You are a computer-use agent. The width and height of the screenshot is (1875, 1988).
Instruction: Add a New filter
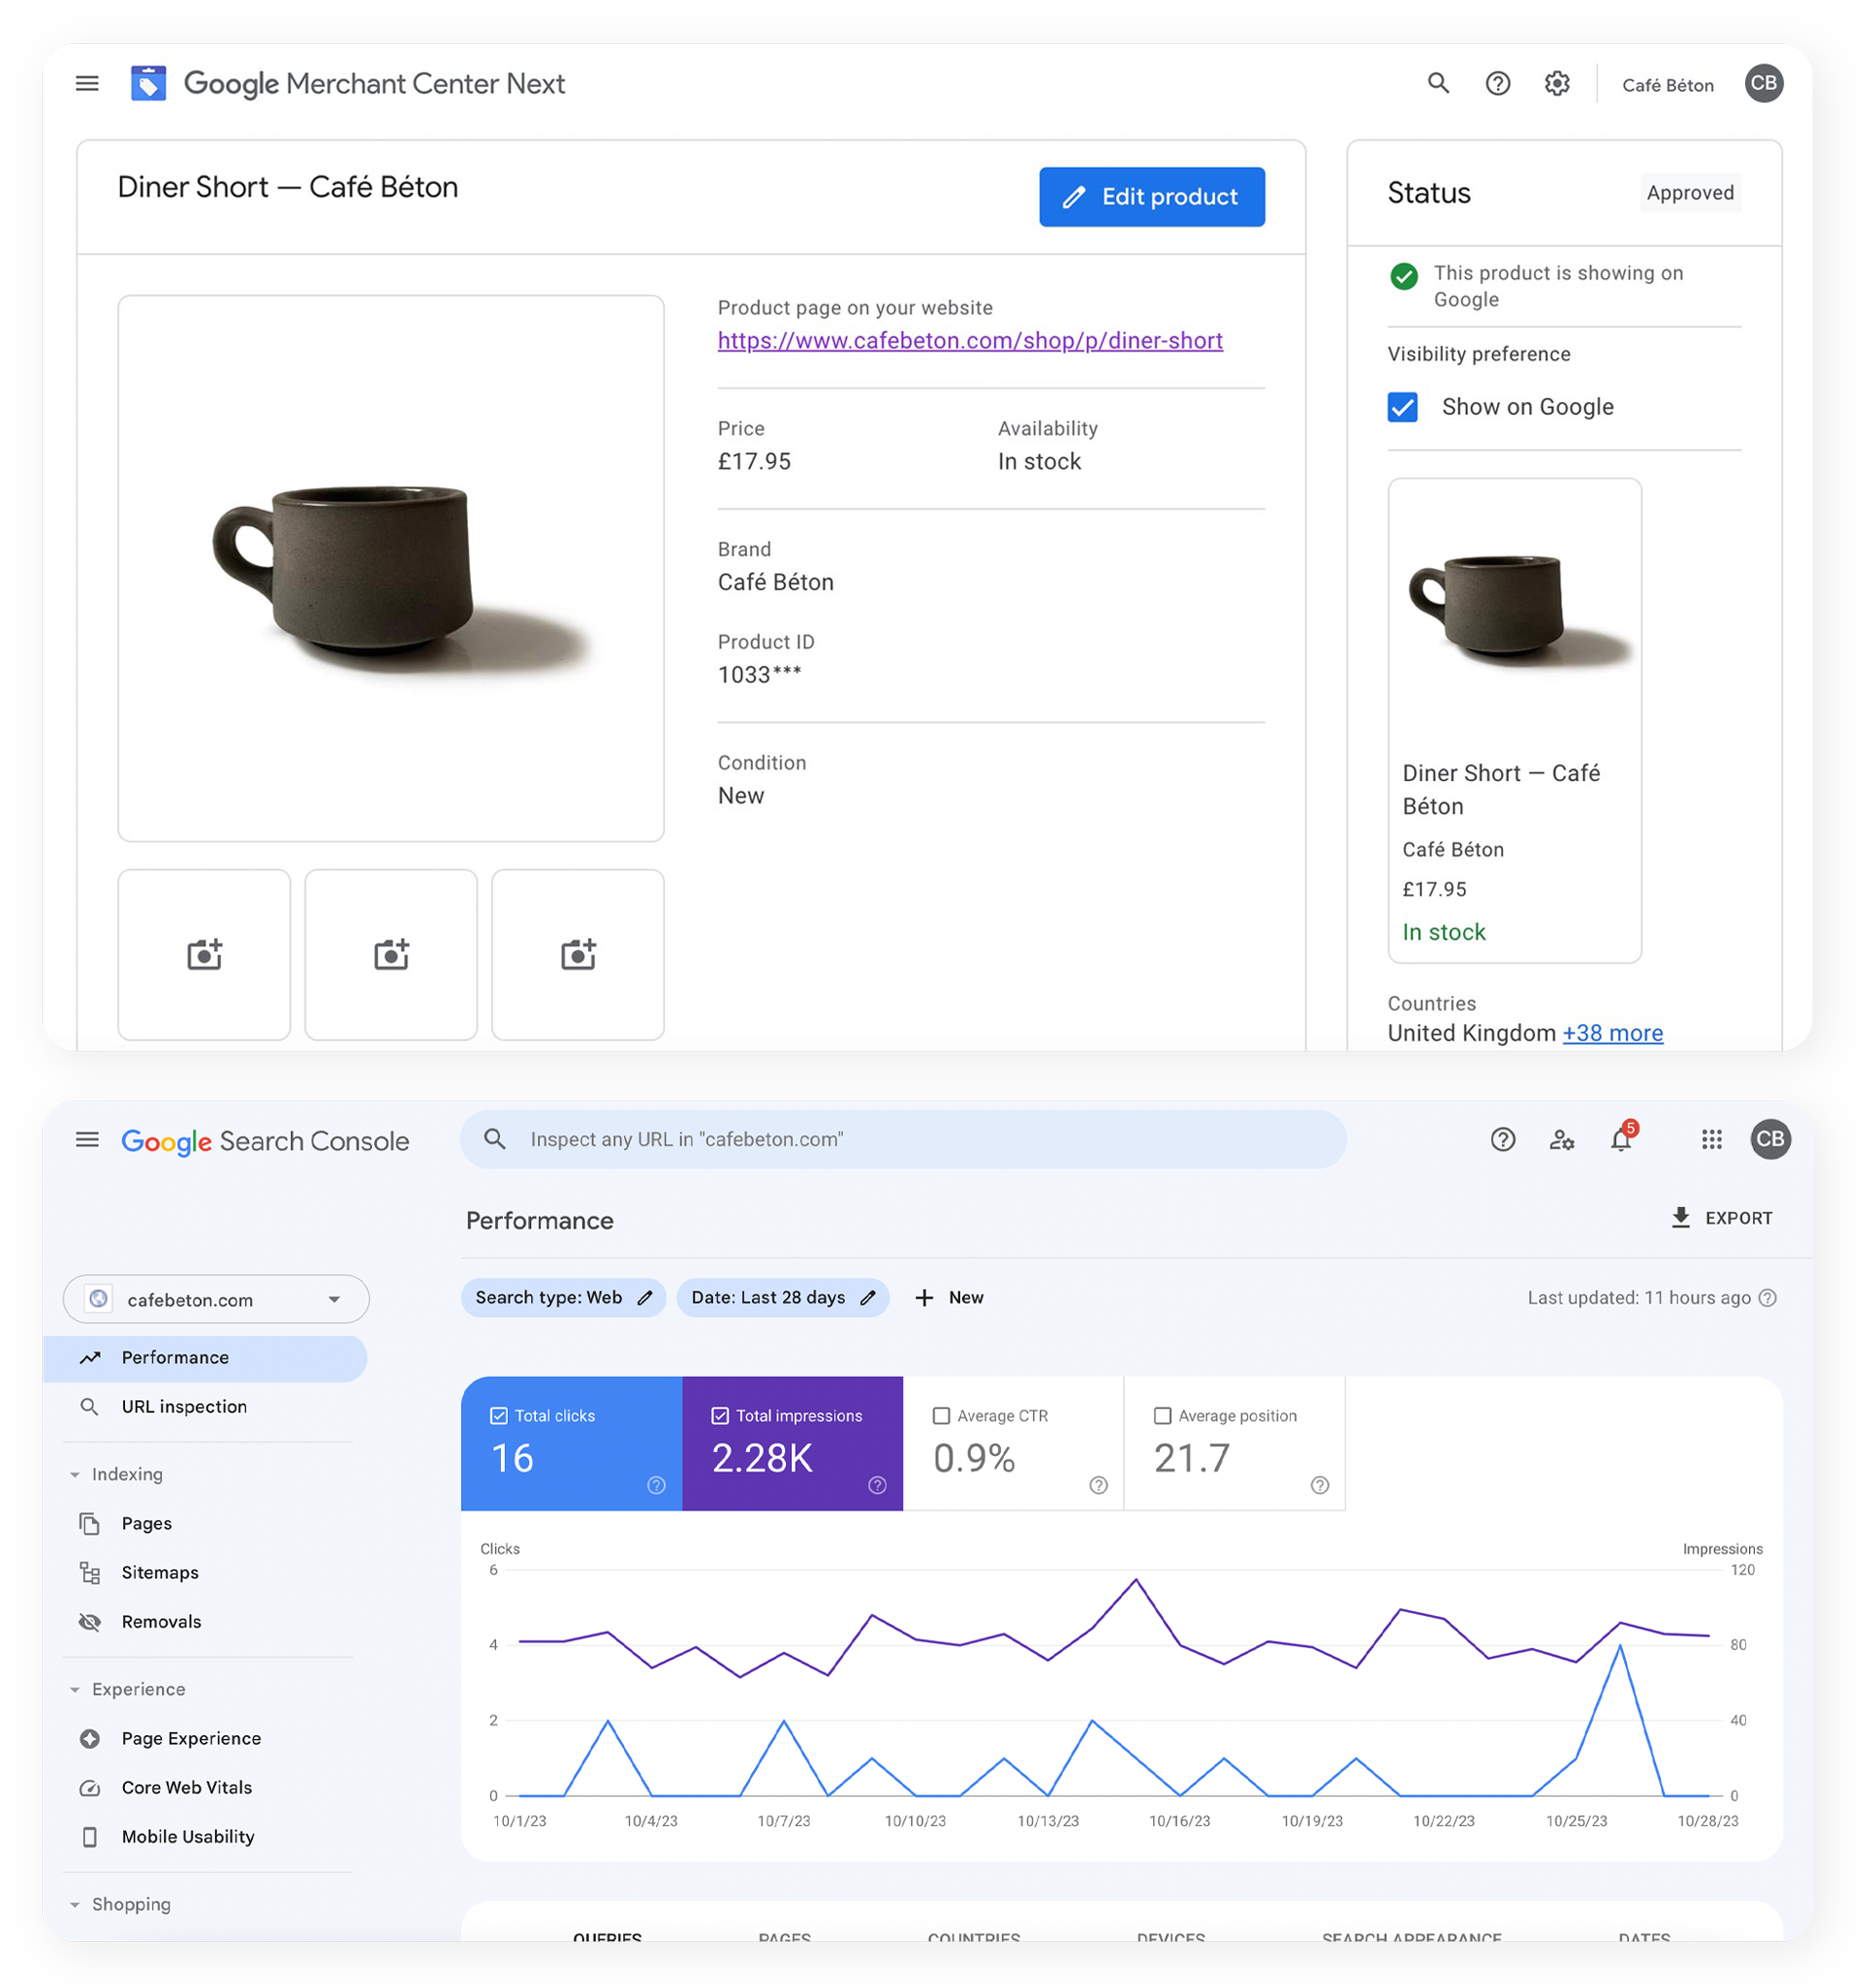pos(948,1297)
